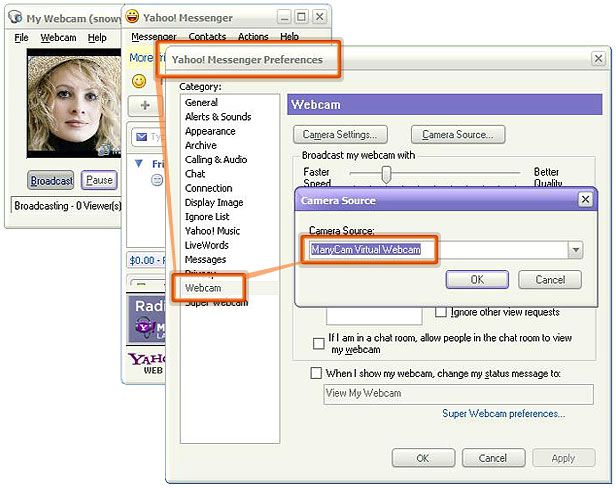Click the plus add-contact button

click(145, 105)
